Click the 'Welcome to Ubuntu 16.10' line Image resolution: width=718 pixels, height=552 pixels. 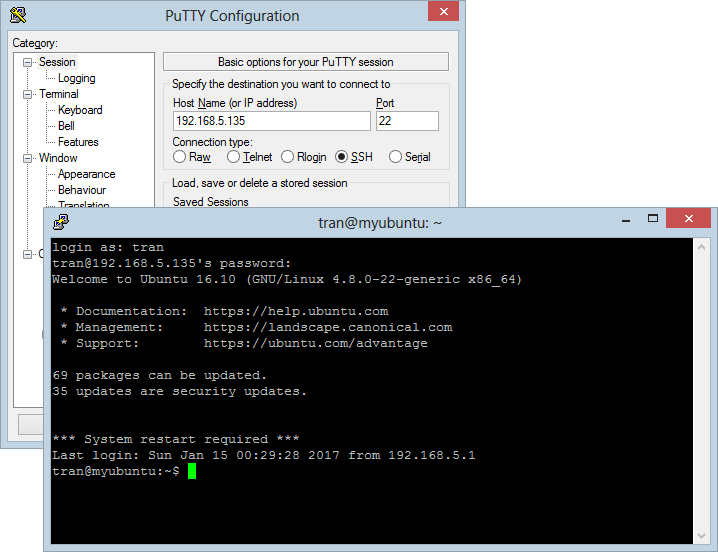pos(287,279)
